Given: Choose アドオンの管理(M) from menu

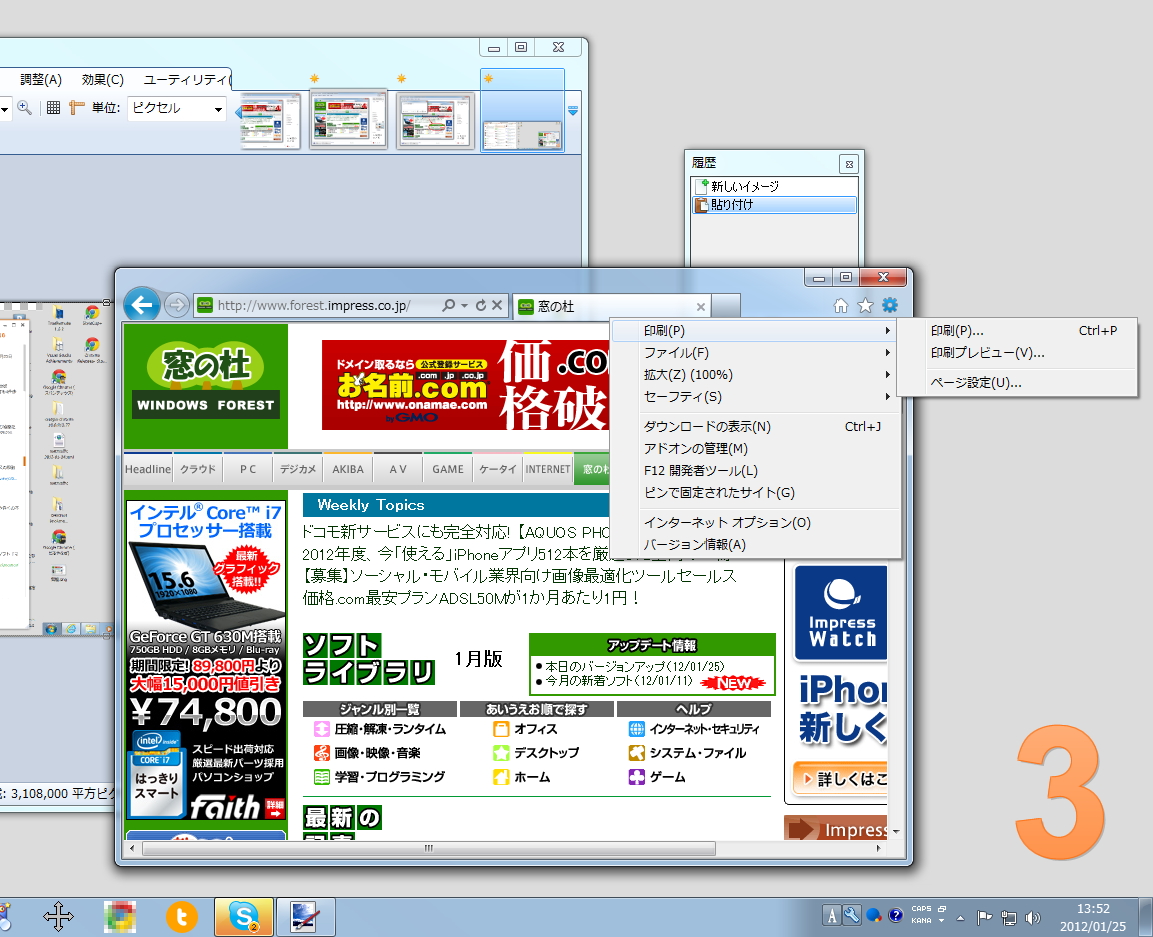Looking at the screenshot, I should click(756, 449).
